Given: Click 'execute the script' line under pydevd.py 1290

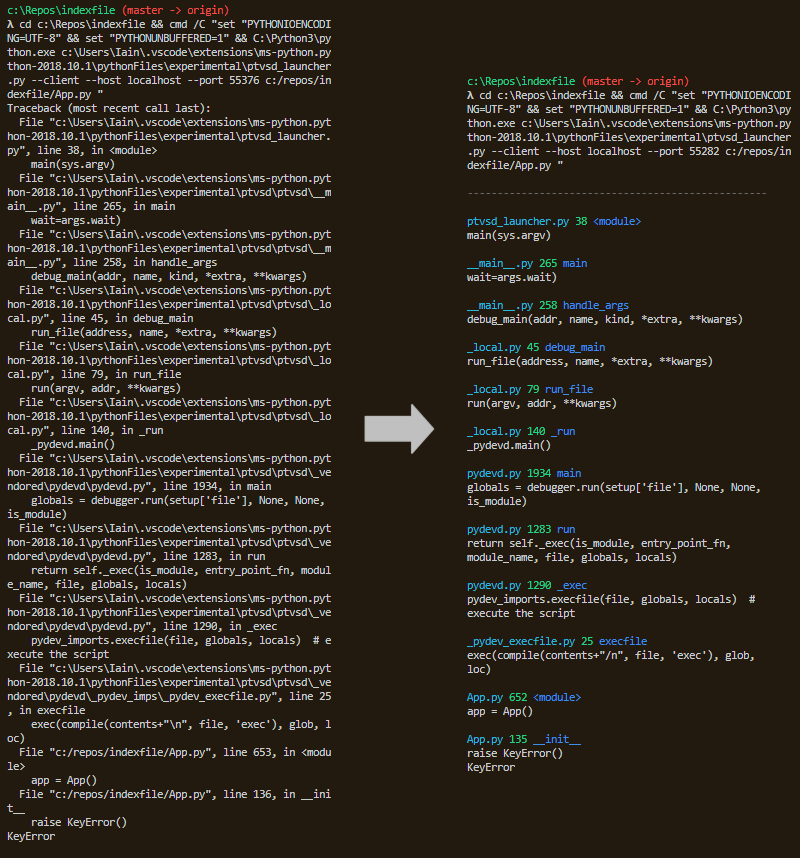Looking at the screenshot, I should point(521,613).
